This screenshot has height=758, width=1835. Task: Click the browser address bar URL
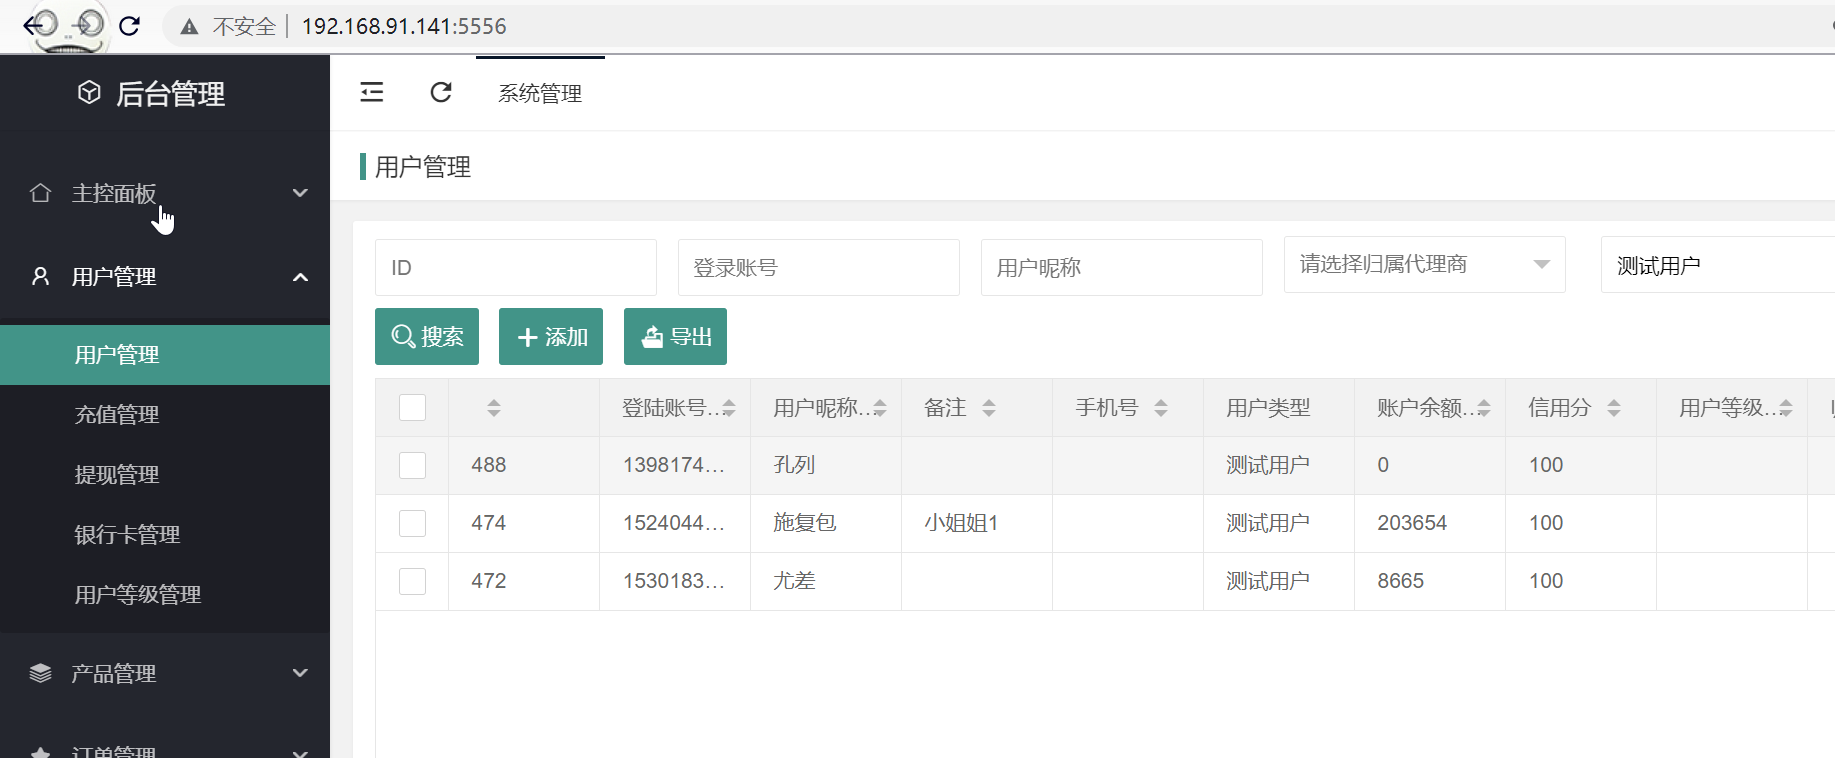(404, 26)
